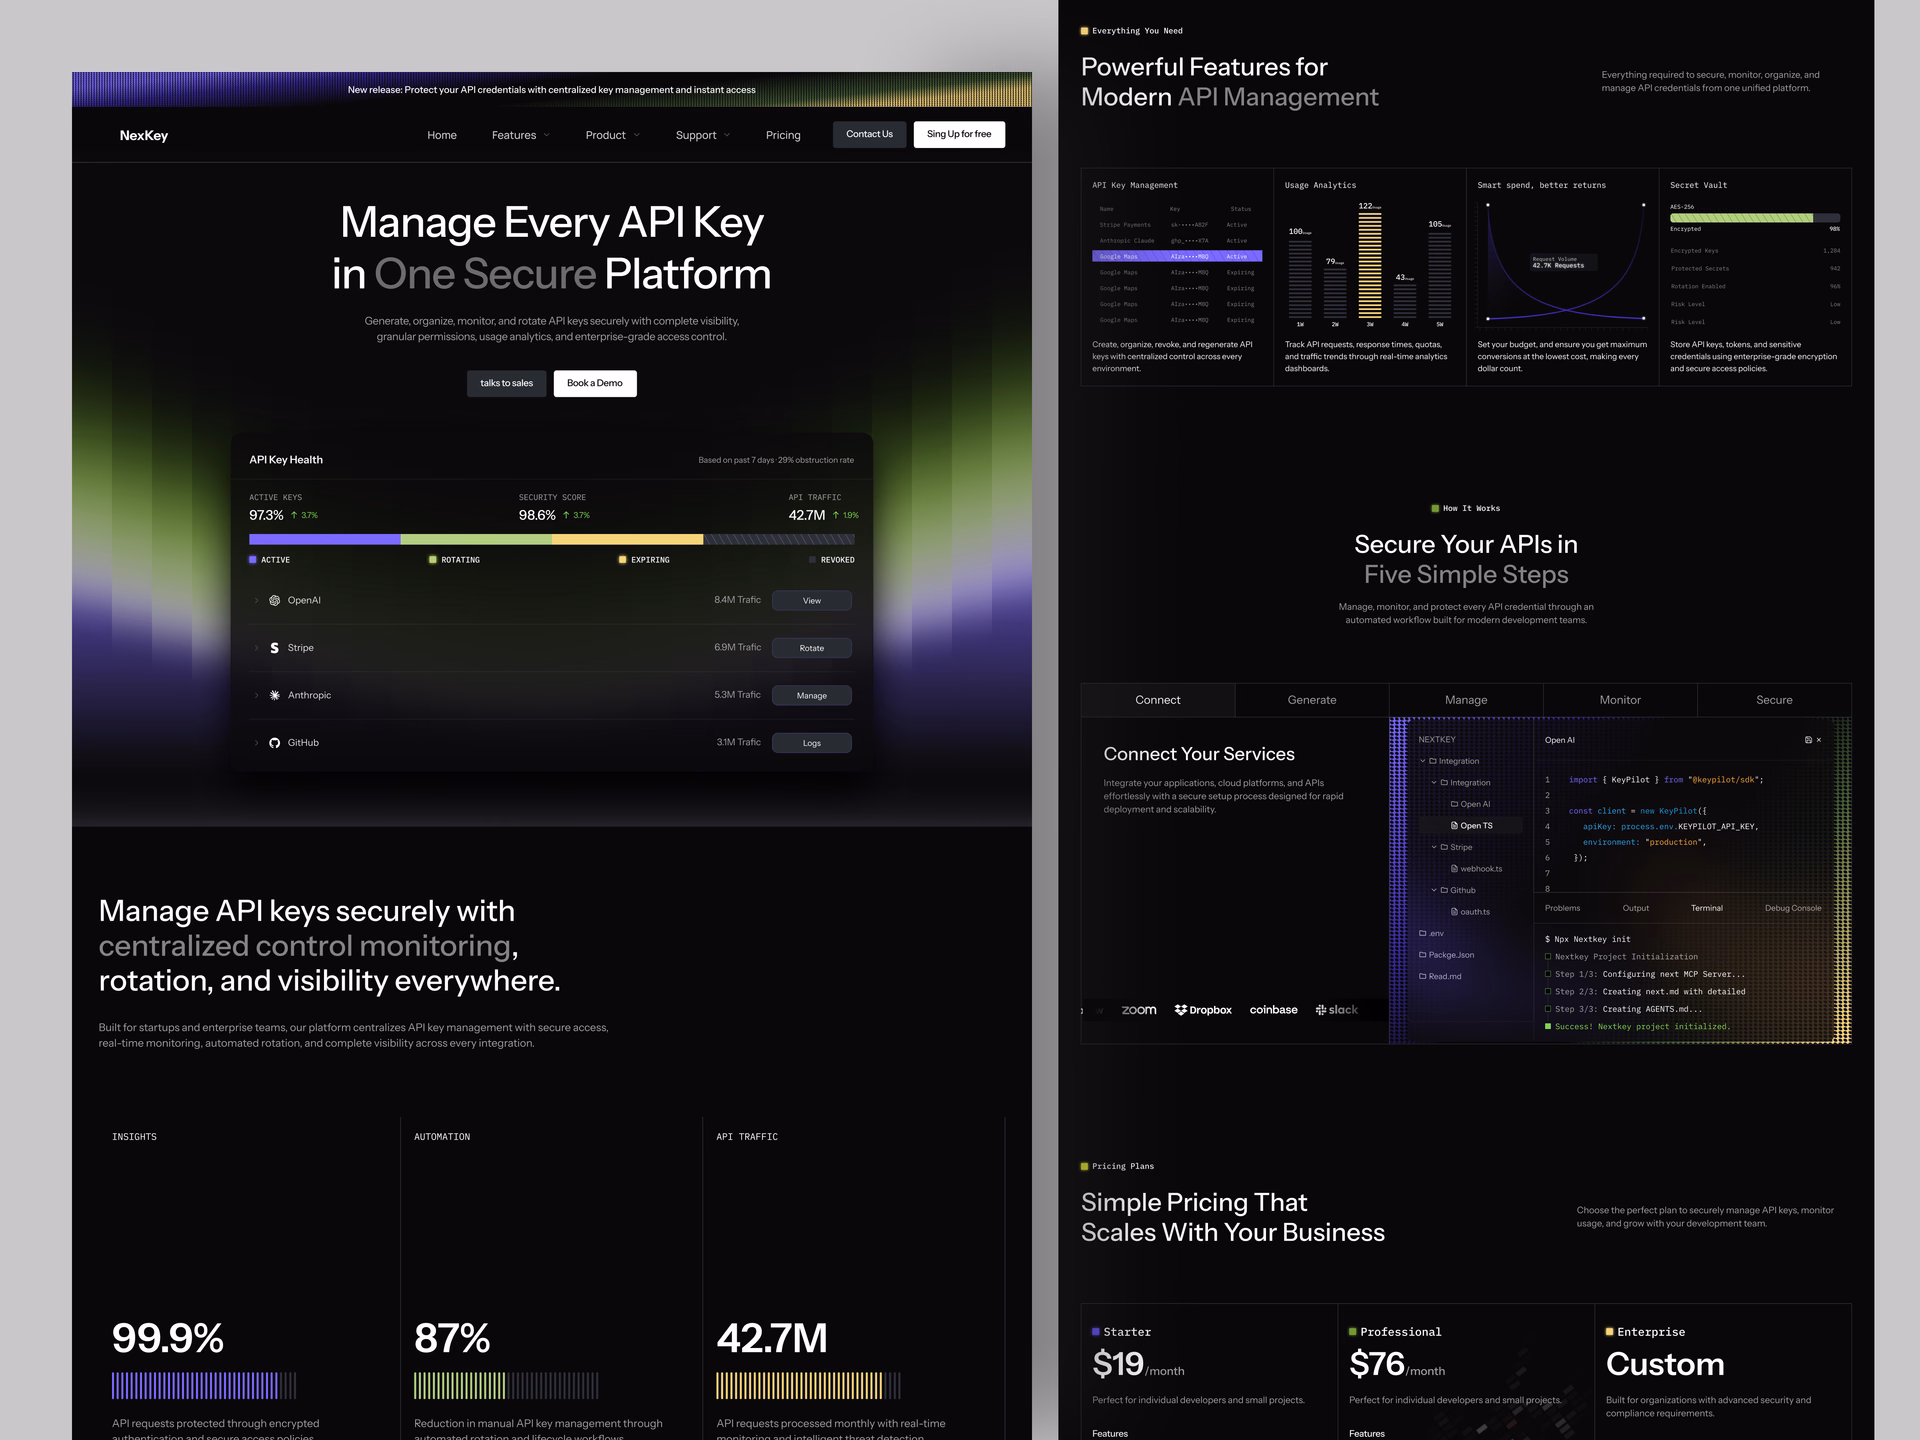Viewport: 1920px width, 1440px height.
Task: Click the NexKey logo in navbar
Action: (x=144, y=136)
